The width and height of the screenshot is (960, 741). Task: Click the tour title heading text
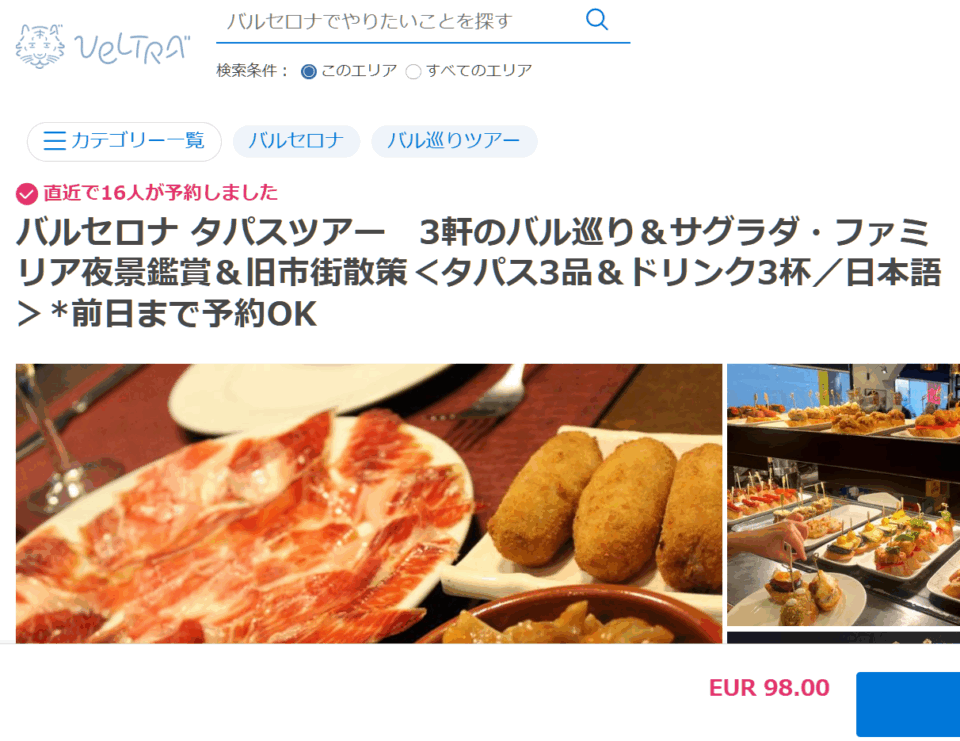tap(478, 273)
